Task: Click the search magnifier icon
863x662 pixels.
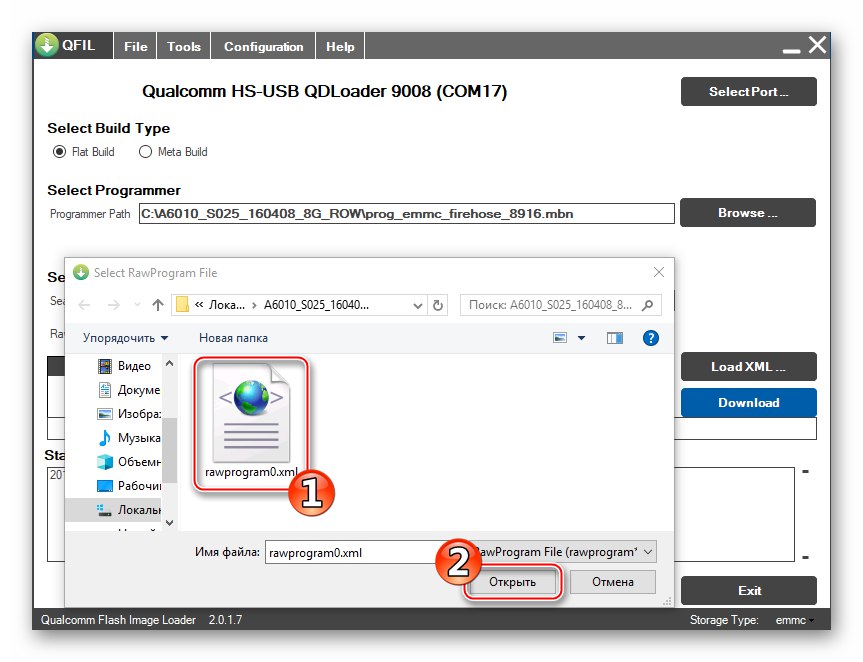Action: pyautogui.click(x=648, y=305)
